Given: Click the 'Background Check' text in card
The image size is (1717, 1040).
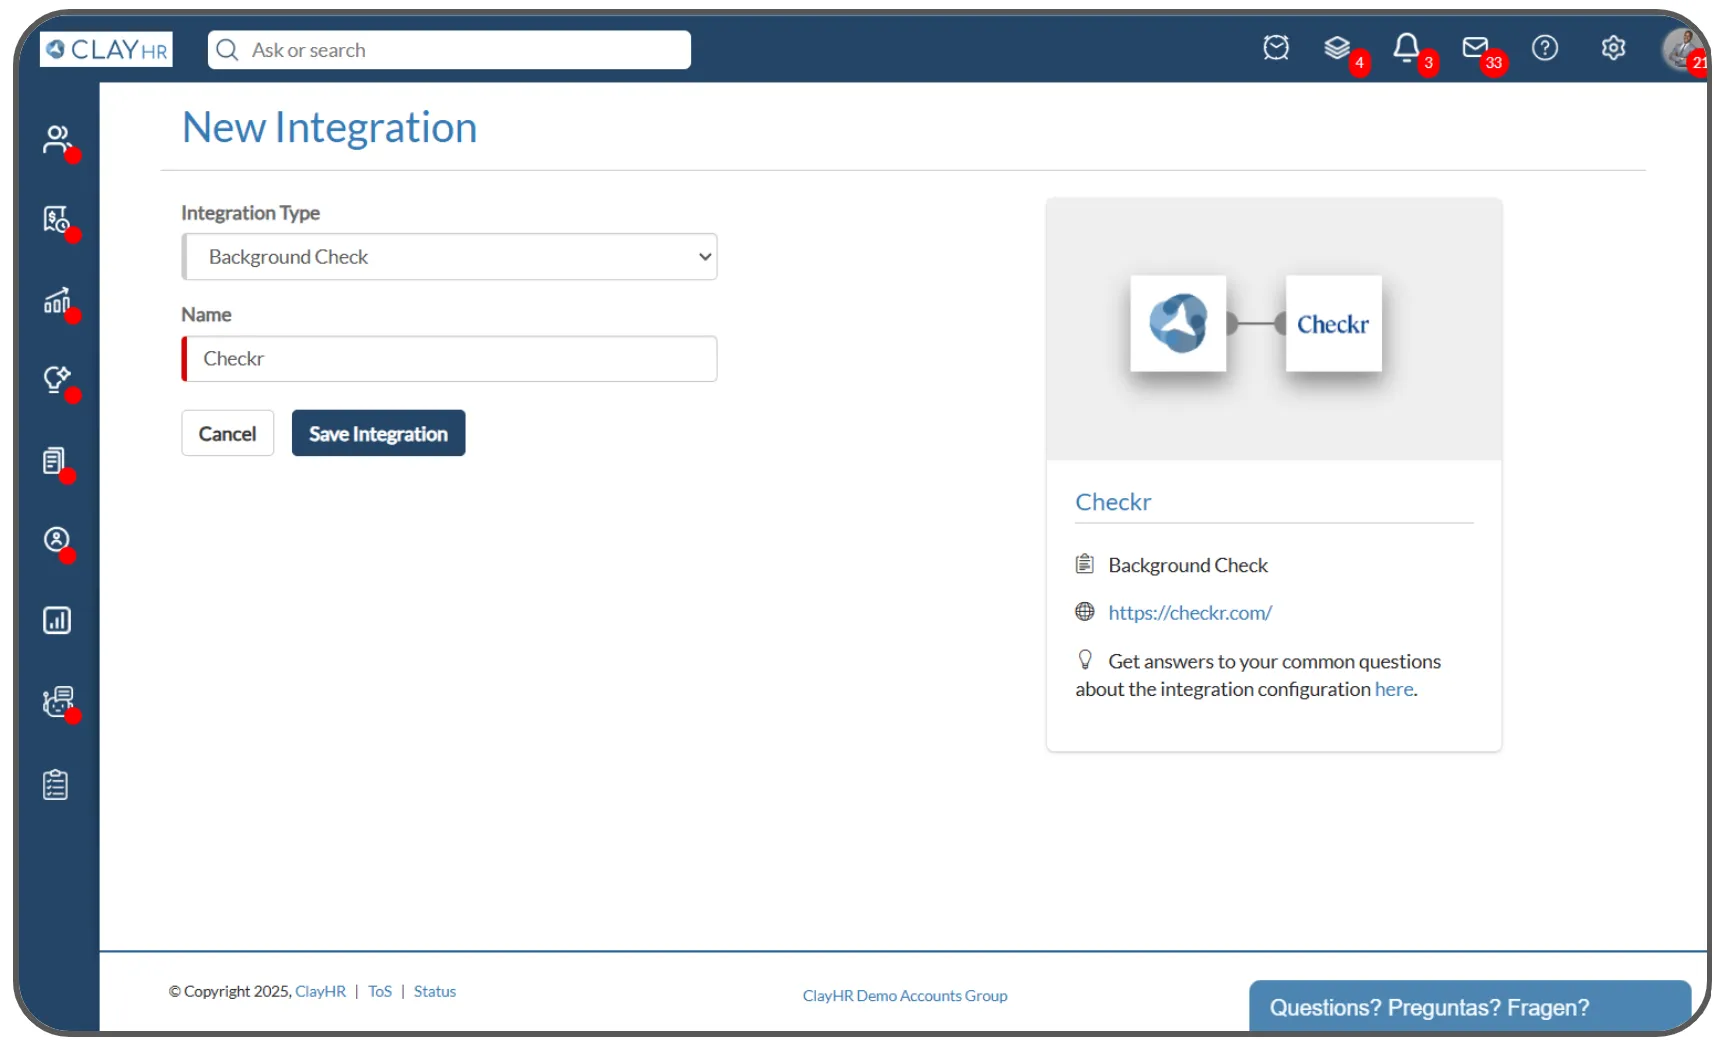Looking at the screenshot, I should point(1188,565).
